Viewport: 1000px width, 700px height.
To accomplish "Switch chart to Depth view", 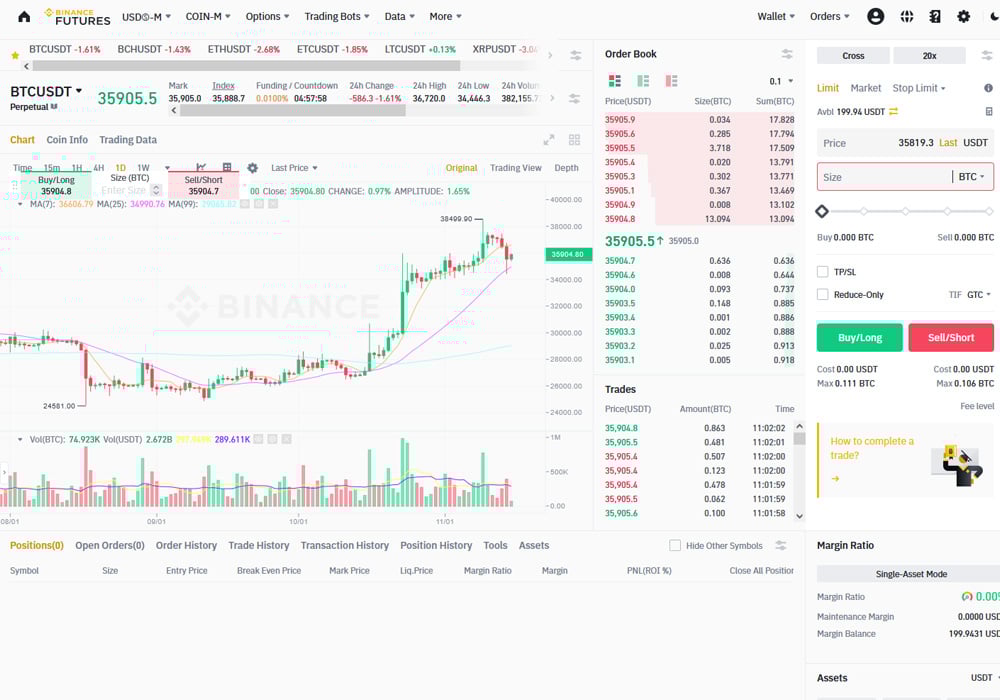I will pyautogui.click(x=566, y=168).
